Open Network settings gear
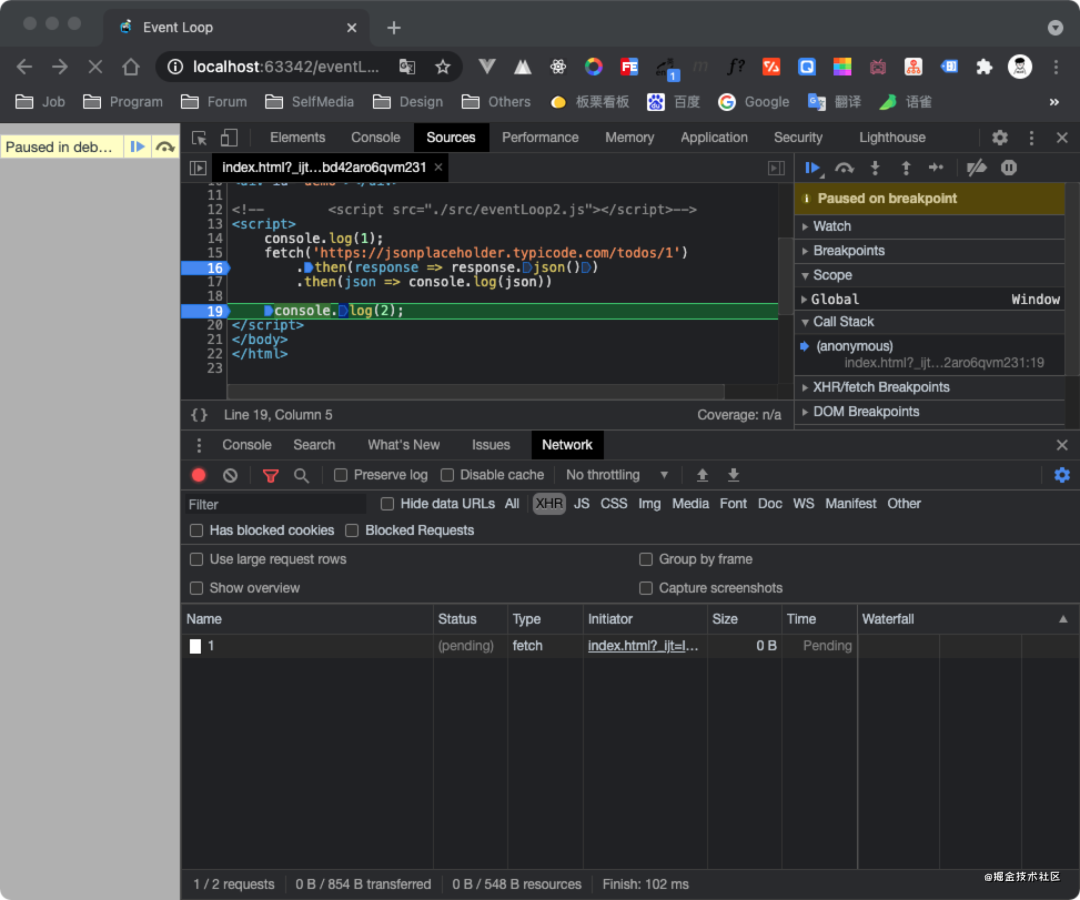Screen dimensions: 1080x900 pyautogui.click(x=1062, y=475)
